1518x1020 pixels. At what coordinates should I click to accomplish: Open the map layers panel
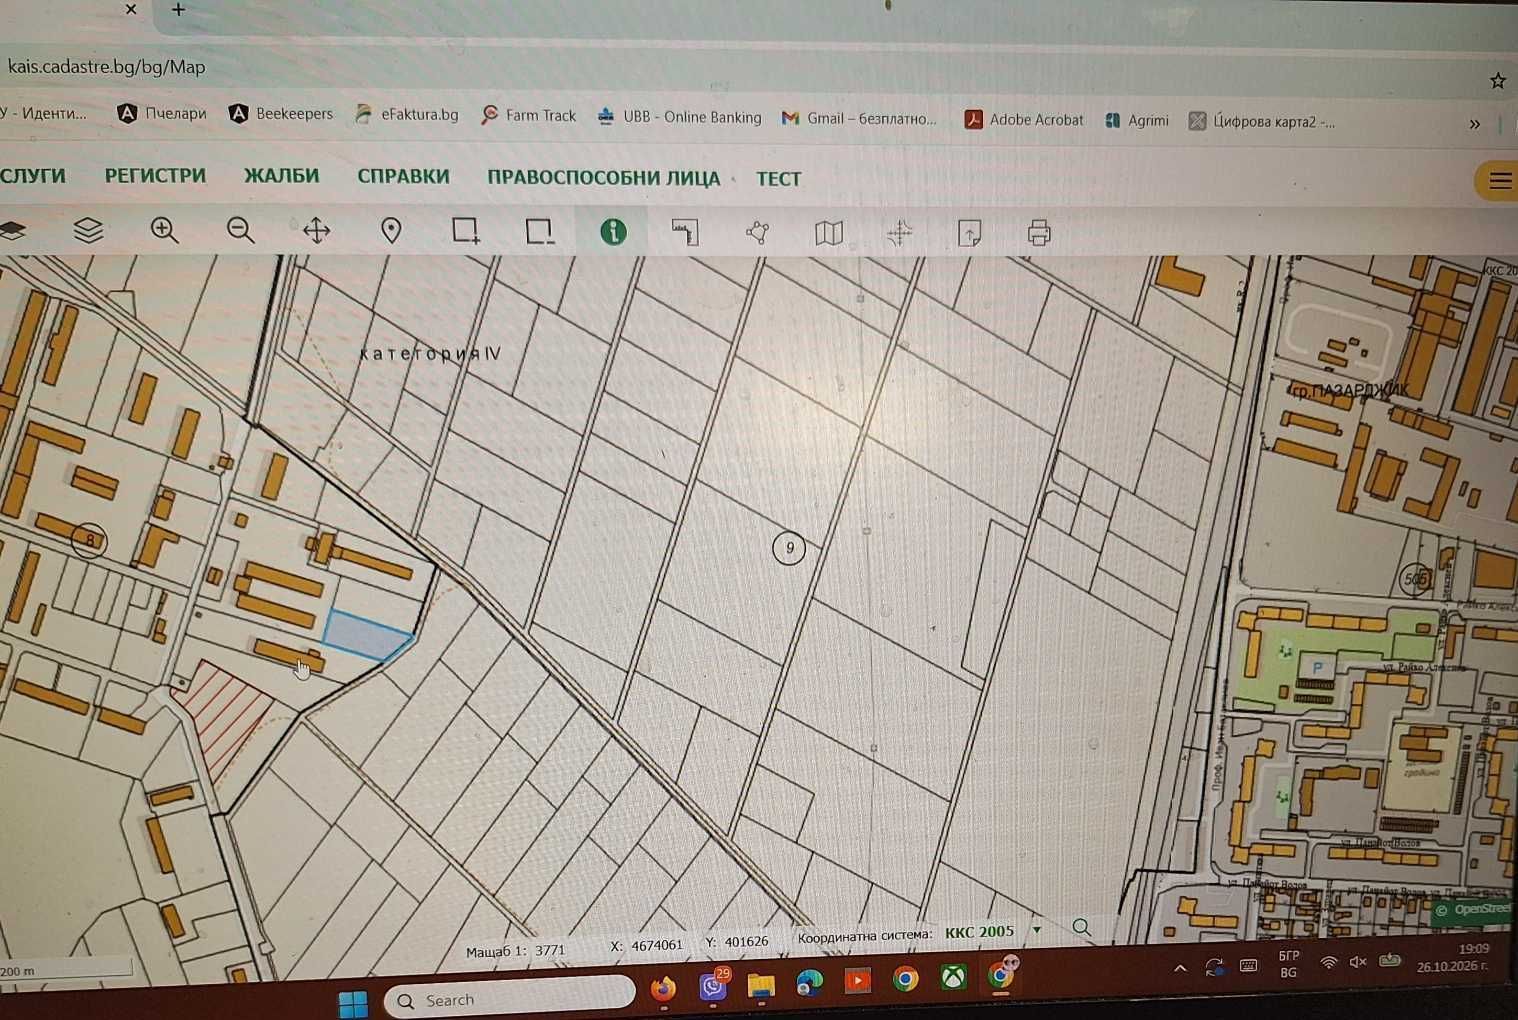coord(88,231)
